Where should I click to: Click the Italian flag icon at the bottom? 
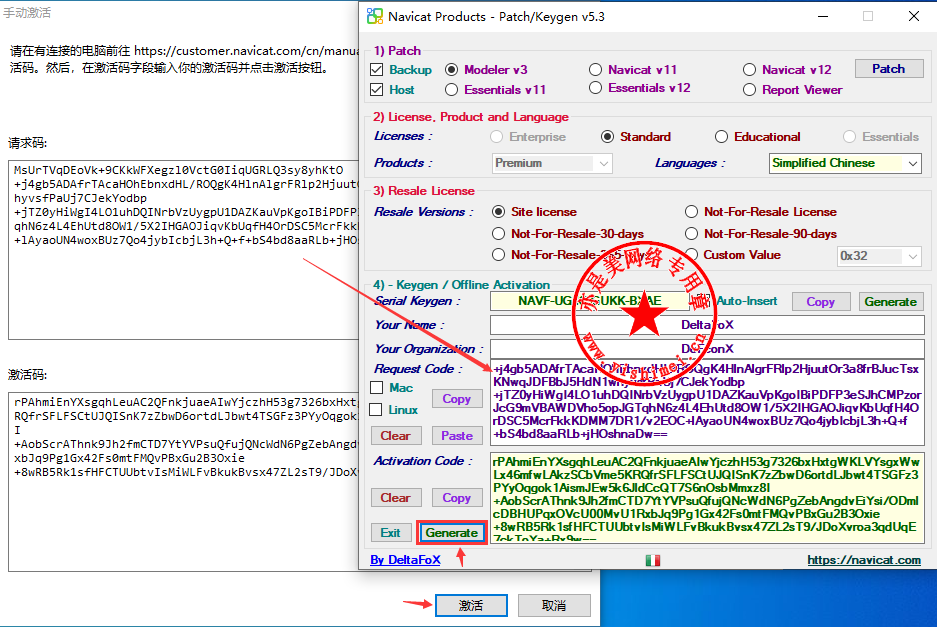coord(653,560)
